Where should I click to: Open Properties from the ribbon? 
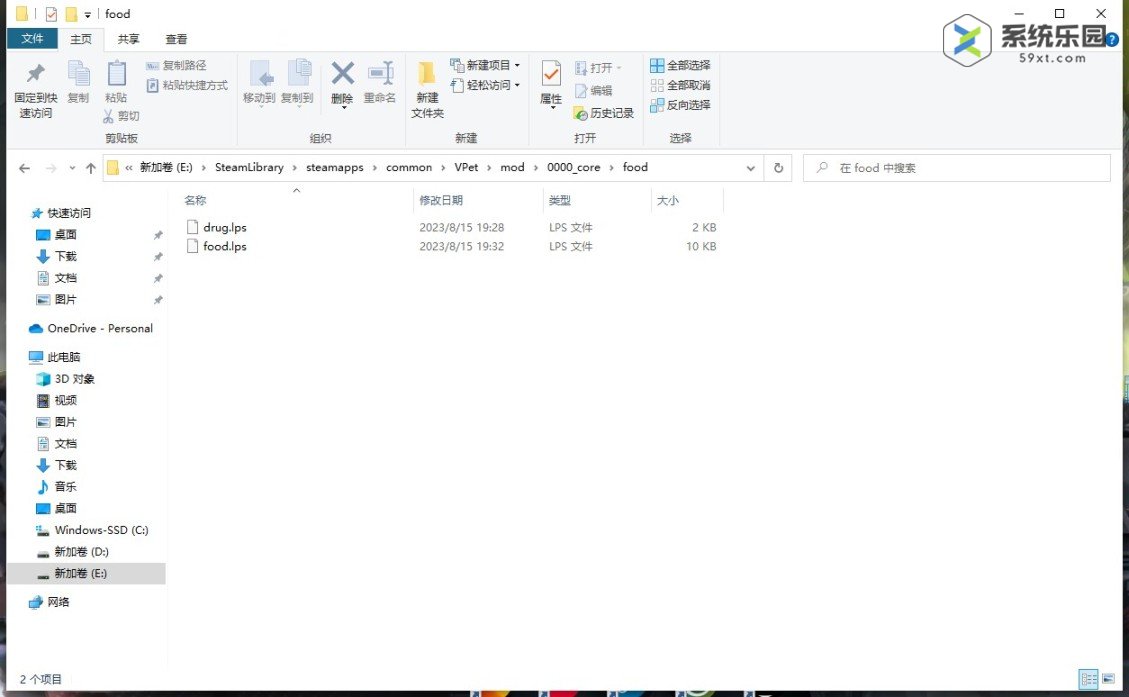tap(551, 75)
